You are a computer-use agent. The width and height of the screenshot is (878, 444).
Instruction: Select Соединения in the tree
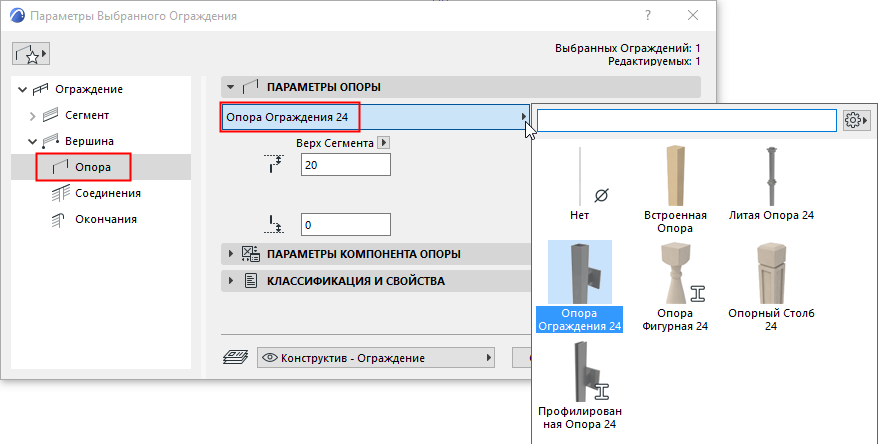(108, 193)
